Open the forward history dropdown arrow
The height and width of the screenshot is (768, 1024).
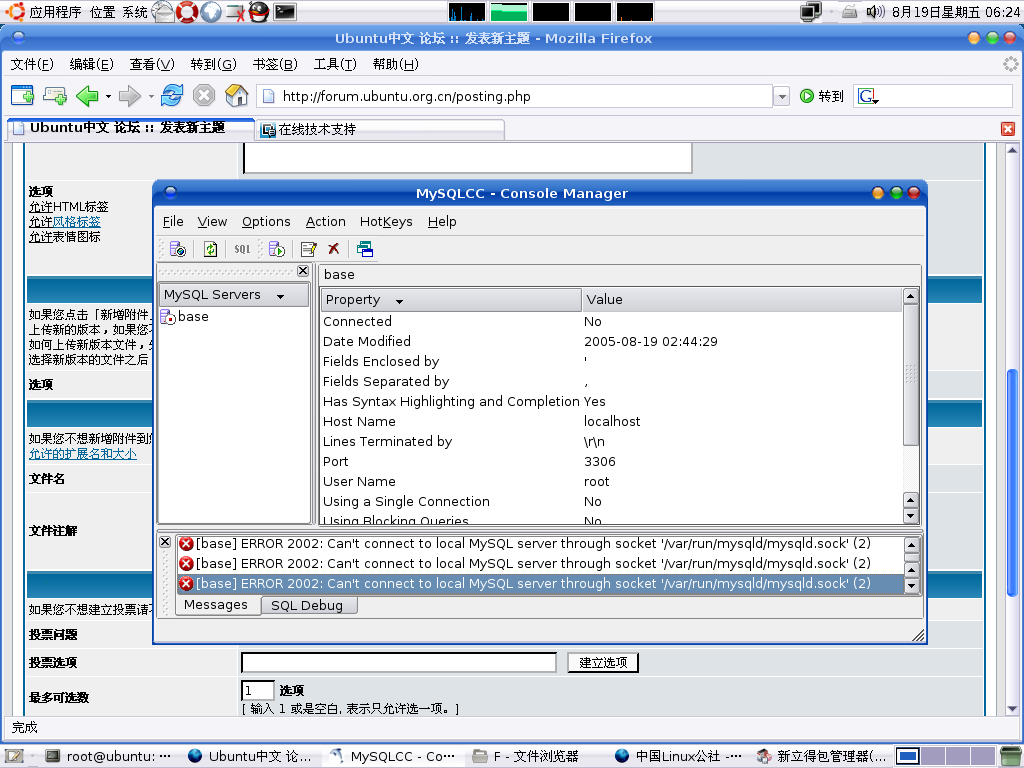(151, 97)
